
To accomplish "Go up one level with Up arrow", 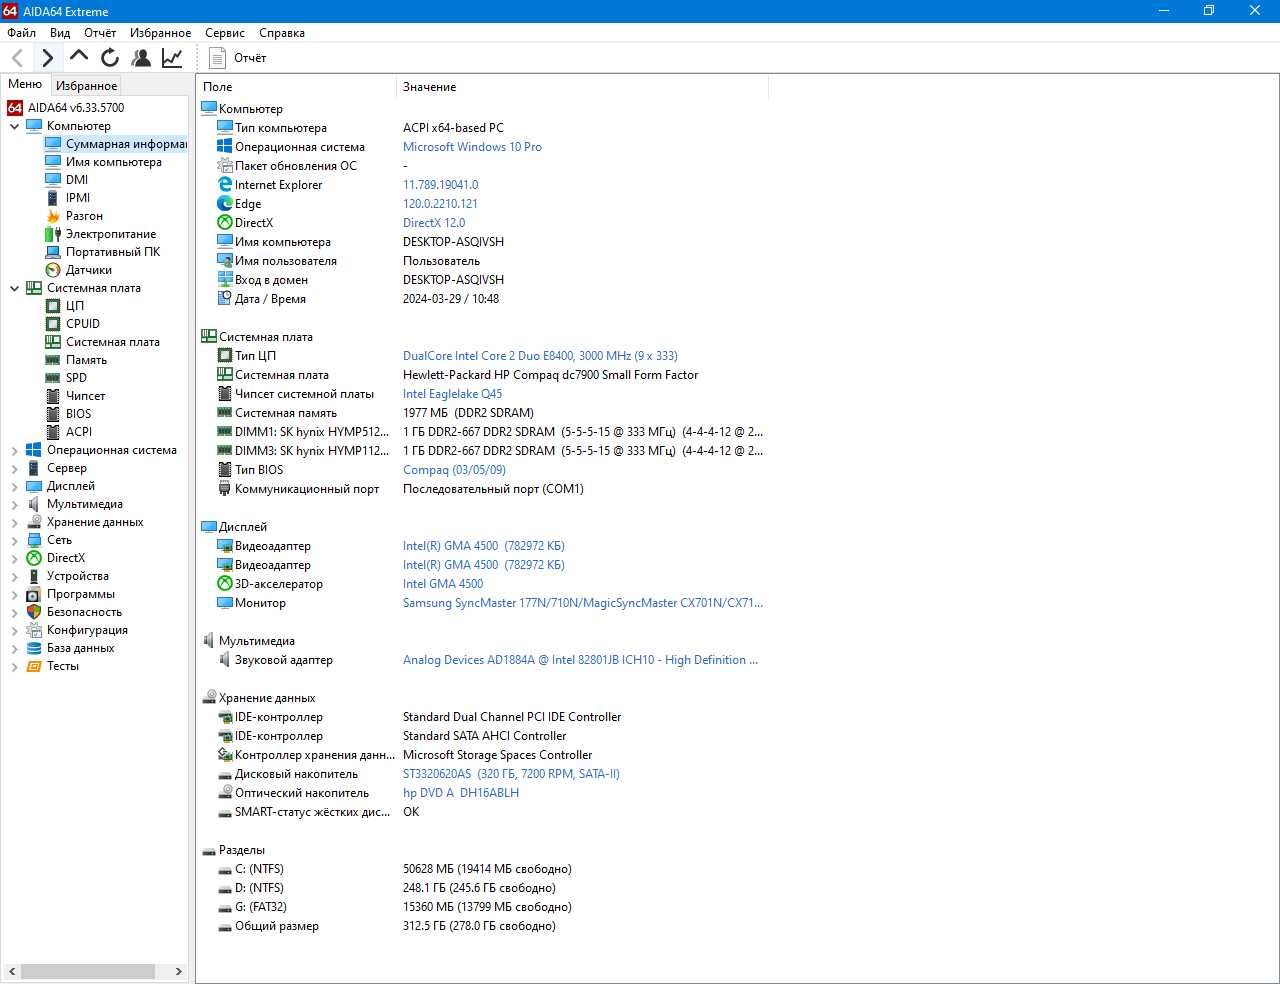I will (x=79, y=58).
